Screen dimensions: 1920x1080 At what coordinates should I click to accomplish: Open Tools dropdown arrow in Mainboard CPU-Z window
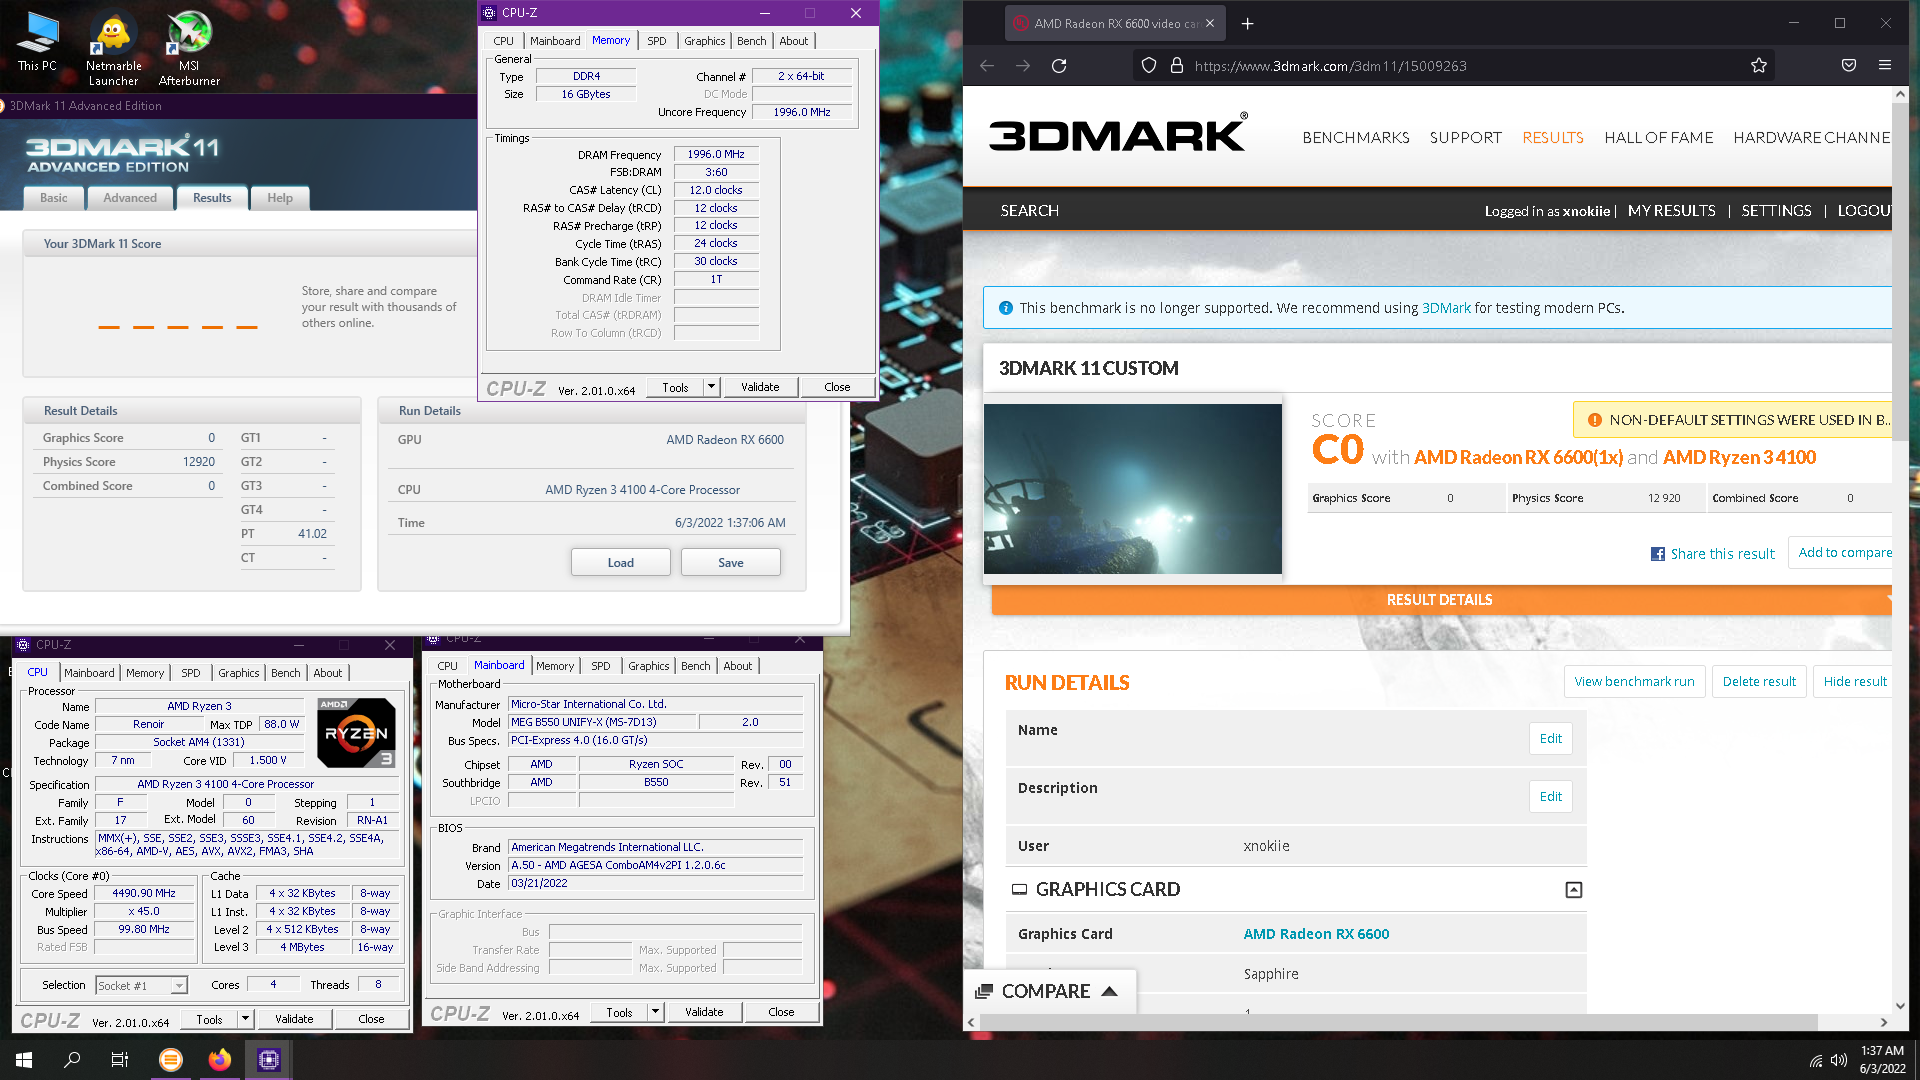point(655,1012)
